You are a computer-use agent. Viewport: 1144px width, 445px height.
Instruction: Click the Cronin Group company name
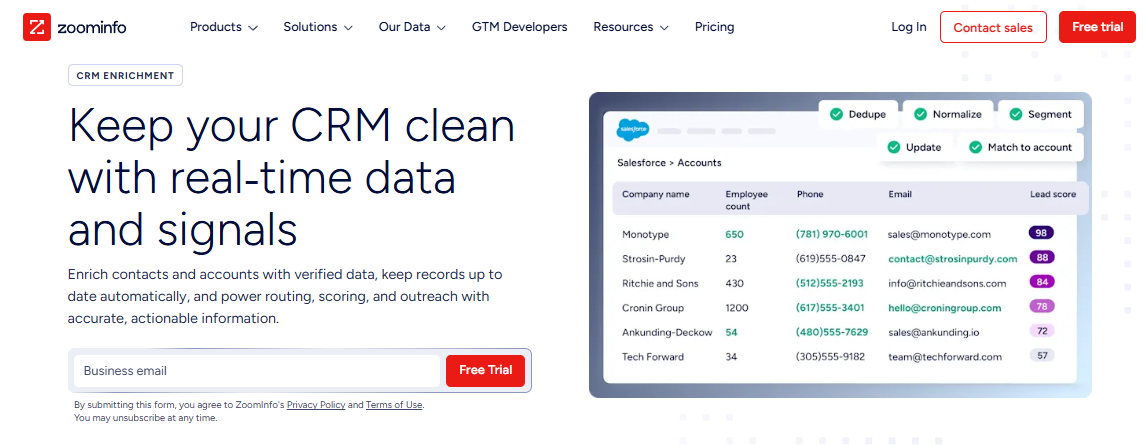(x=653, y=308)
